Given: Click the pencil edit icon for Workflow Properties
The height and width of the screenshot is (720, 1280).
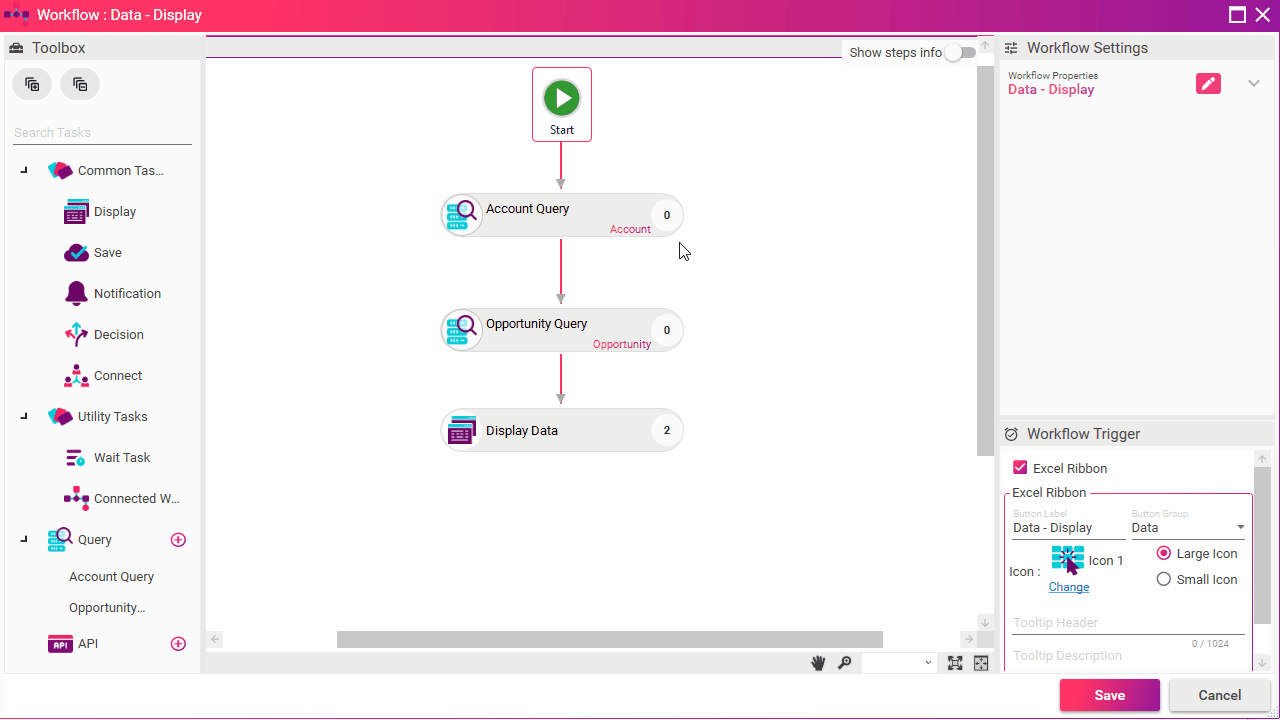Looking at the screenshot, I should pos(1208,84).
